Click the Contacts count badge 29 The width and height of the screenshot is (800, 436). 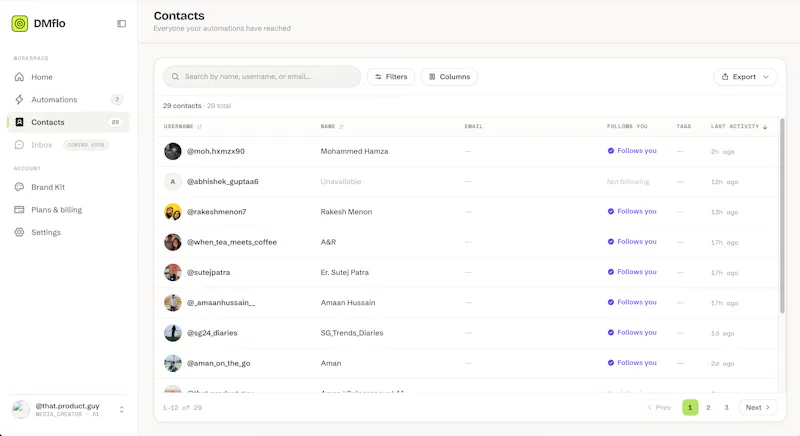coord(115,122)
